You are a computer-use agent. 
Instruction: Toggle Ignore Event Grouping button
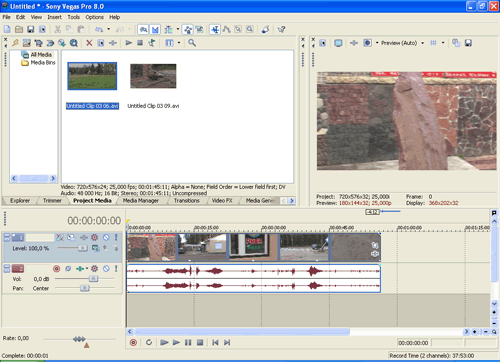pyautogui.click(x=199, y=29)
